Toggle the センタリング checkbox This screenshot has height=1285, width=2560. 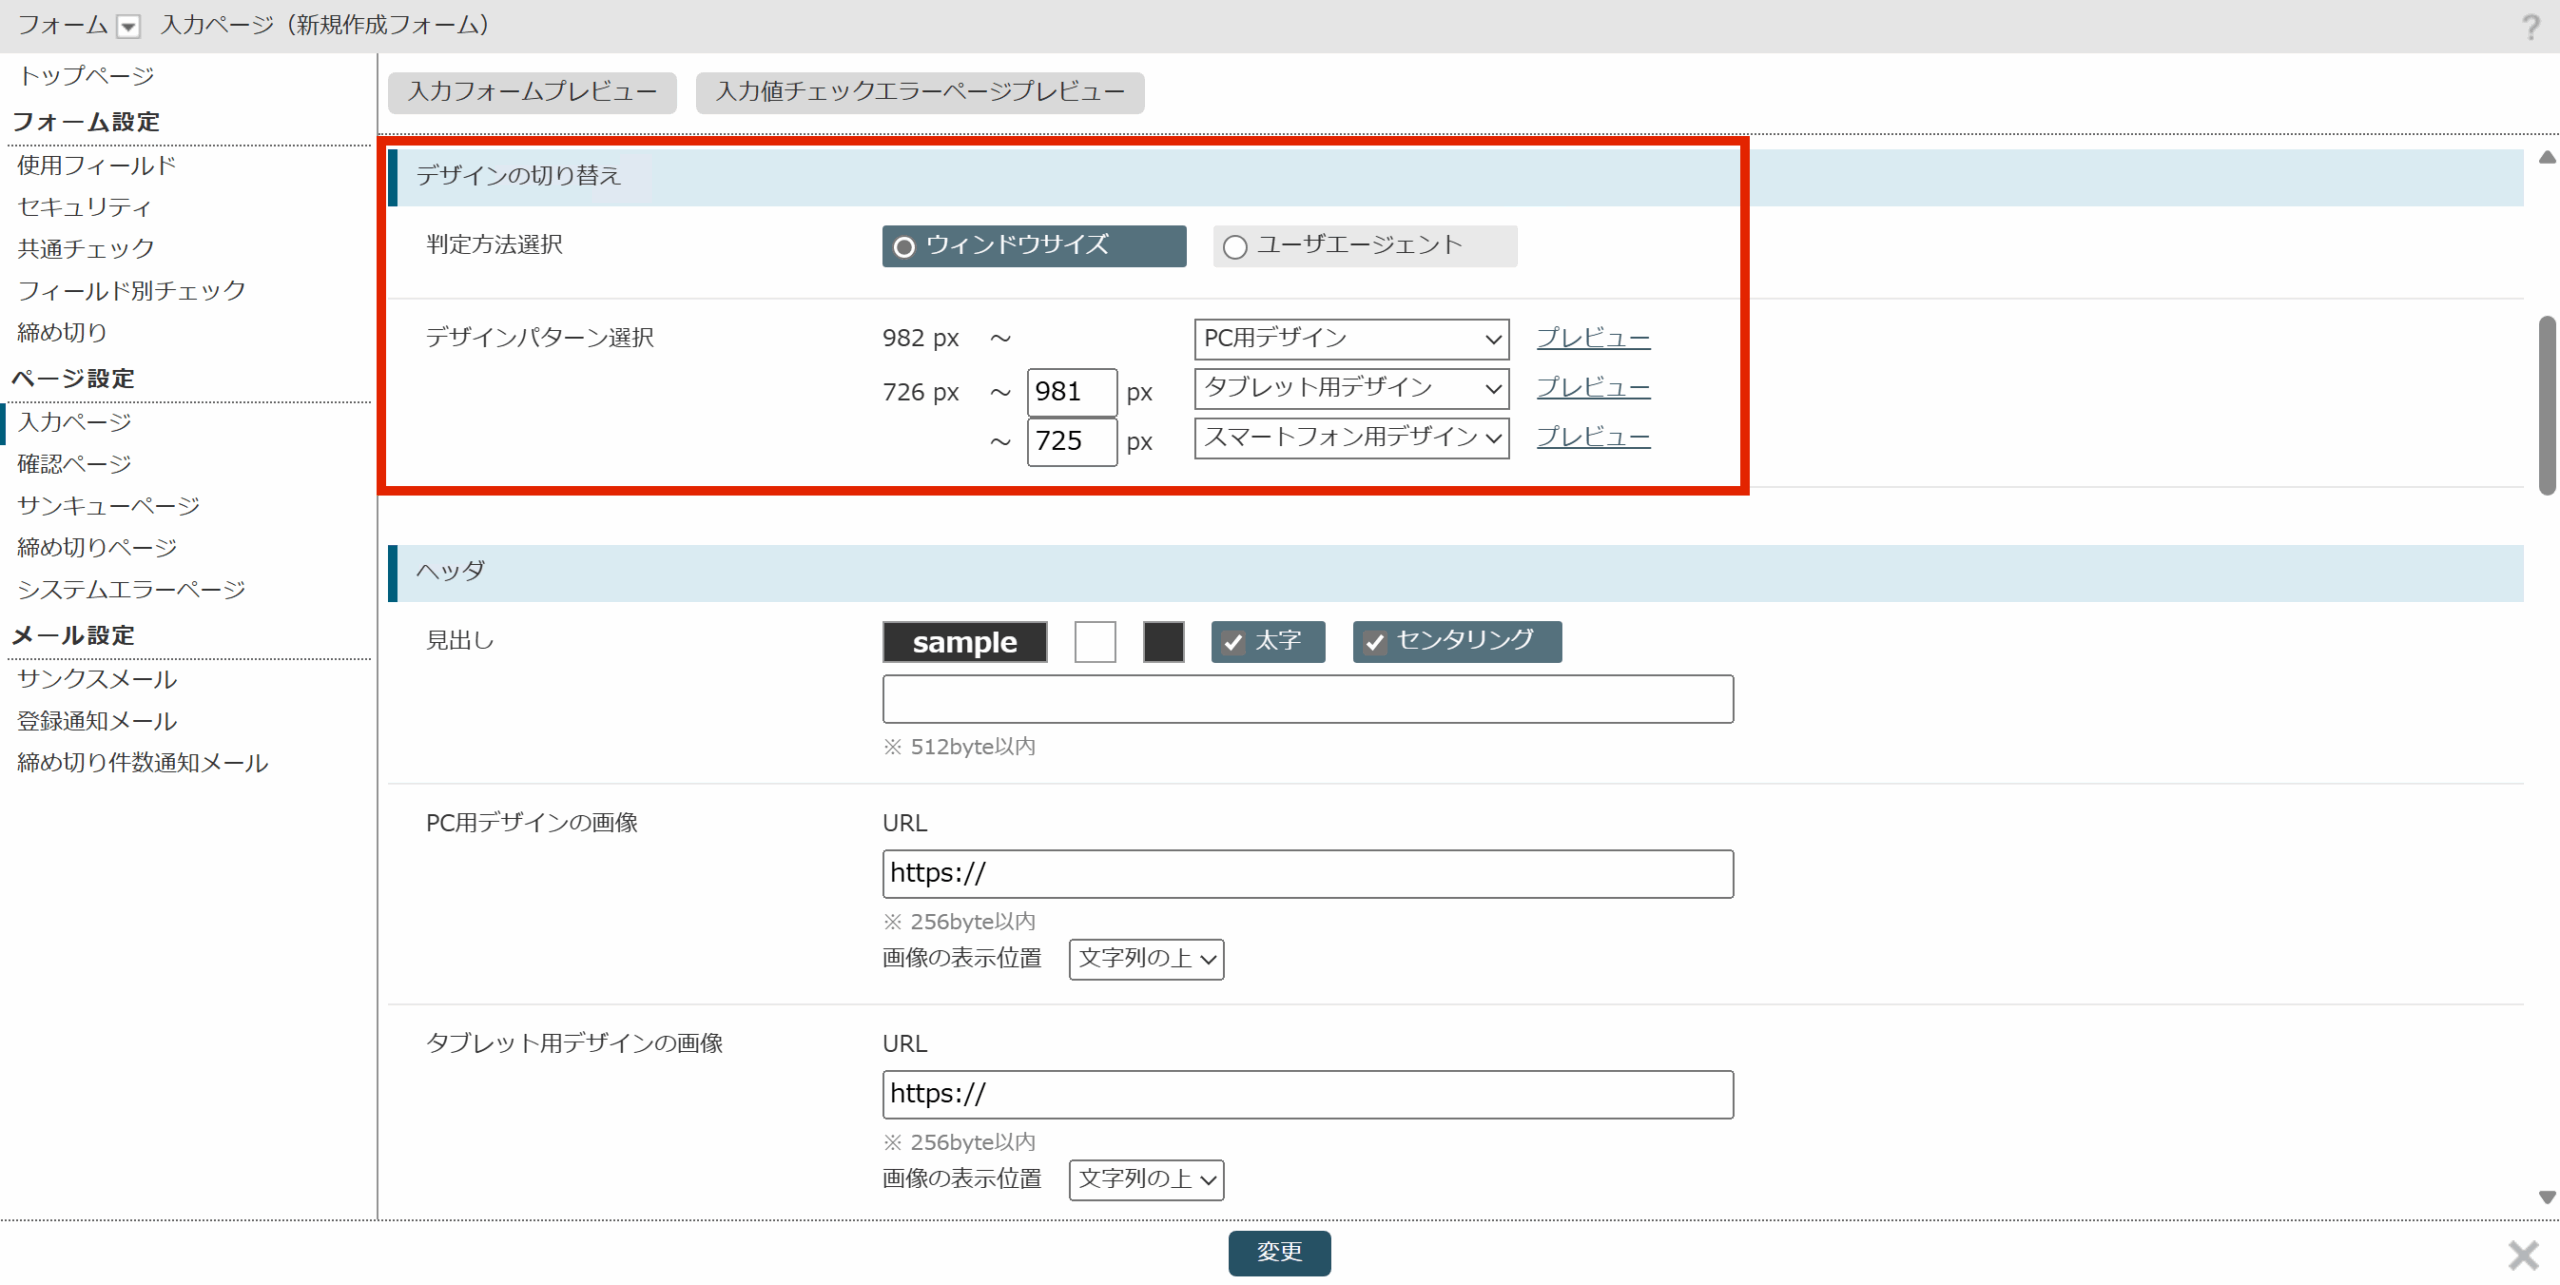(1456, 641)
